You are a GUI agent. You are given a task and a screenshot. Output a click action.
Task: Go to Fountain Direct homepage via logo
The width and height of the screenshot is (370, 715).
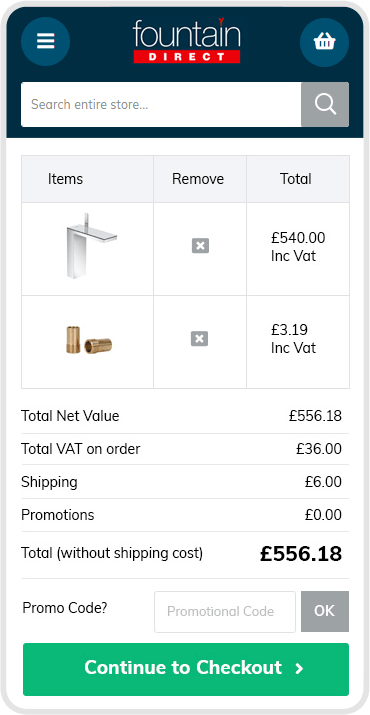pyautogui.click(x=186, y=41)
